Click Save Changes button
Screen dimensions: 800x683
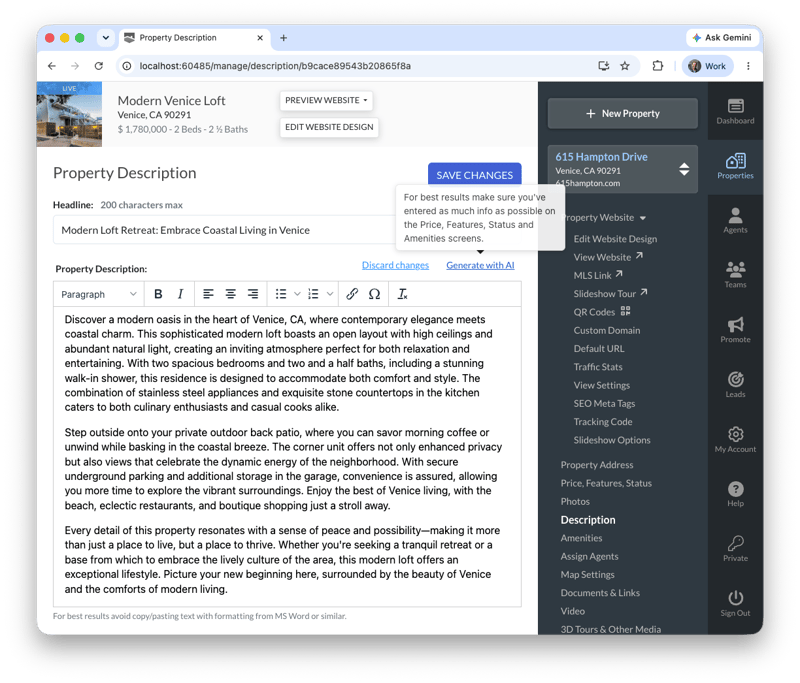(474, 175)
